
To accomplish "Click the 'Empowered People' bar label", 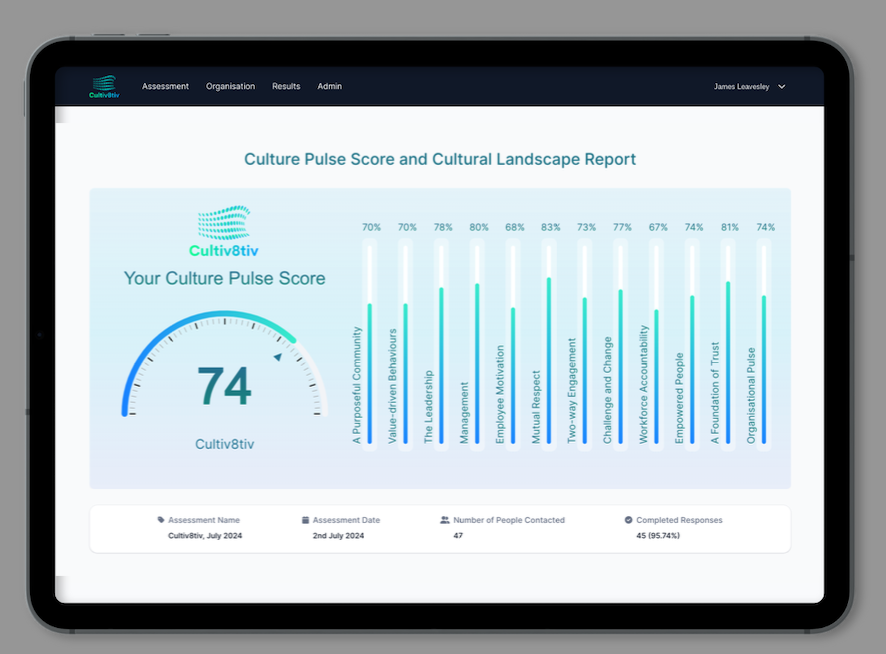I will pyautogui.click(x=679, y=399).
